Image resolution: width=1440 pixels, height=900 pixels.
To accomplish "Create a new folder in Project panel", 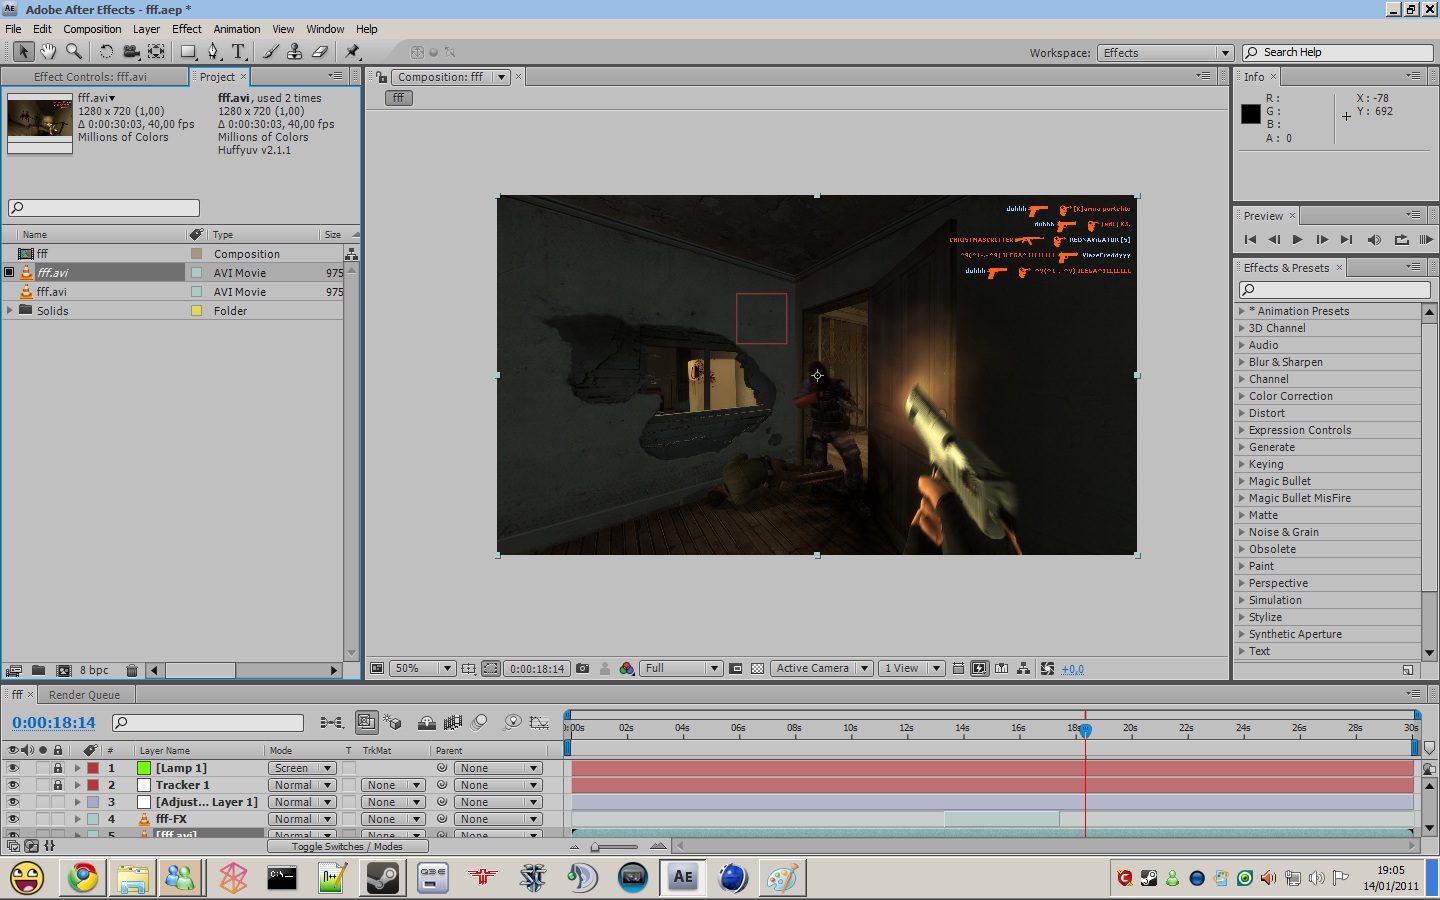I will point(38,670).
